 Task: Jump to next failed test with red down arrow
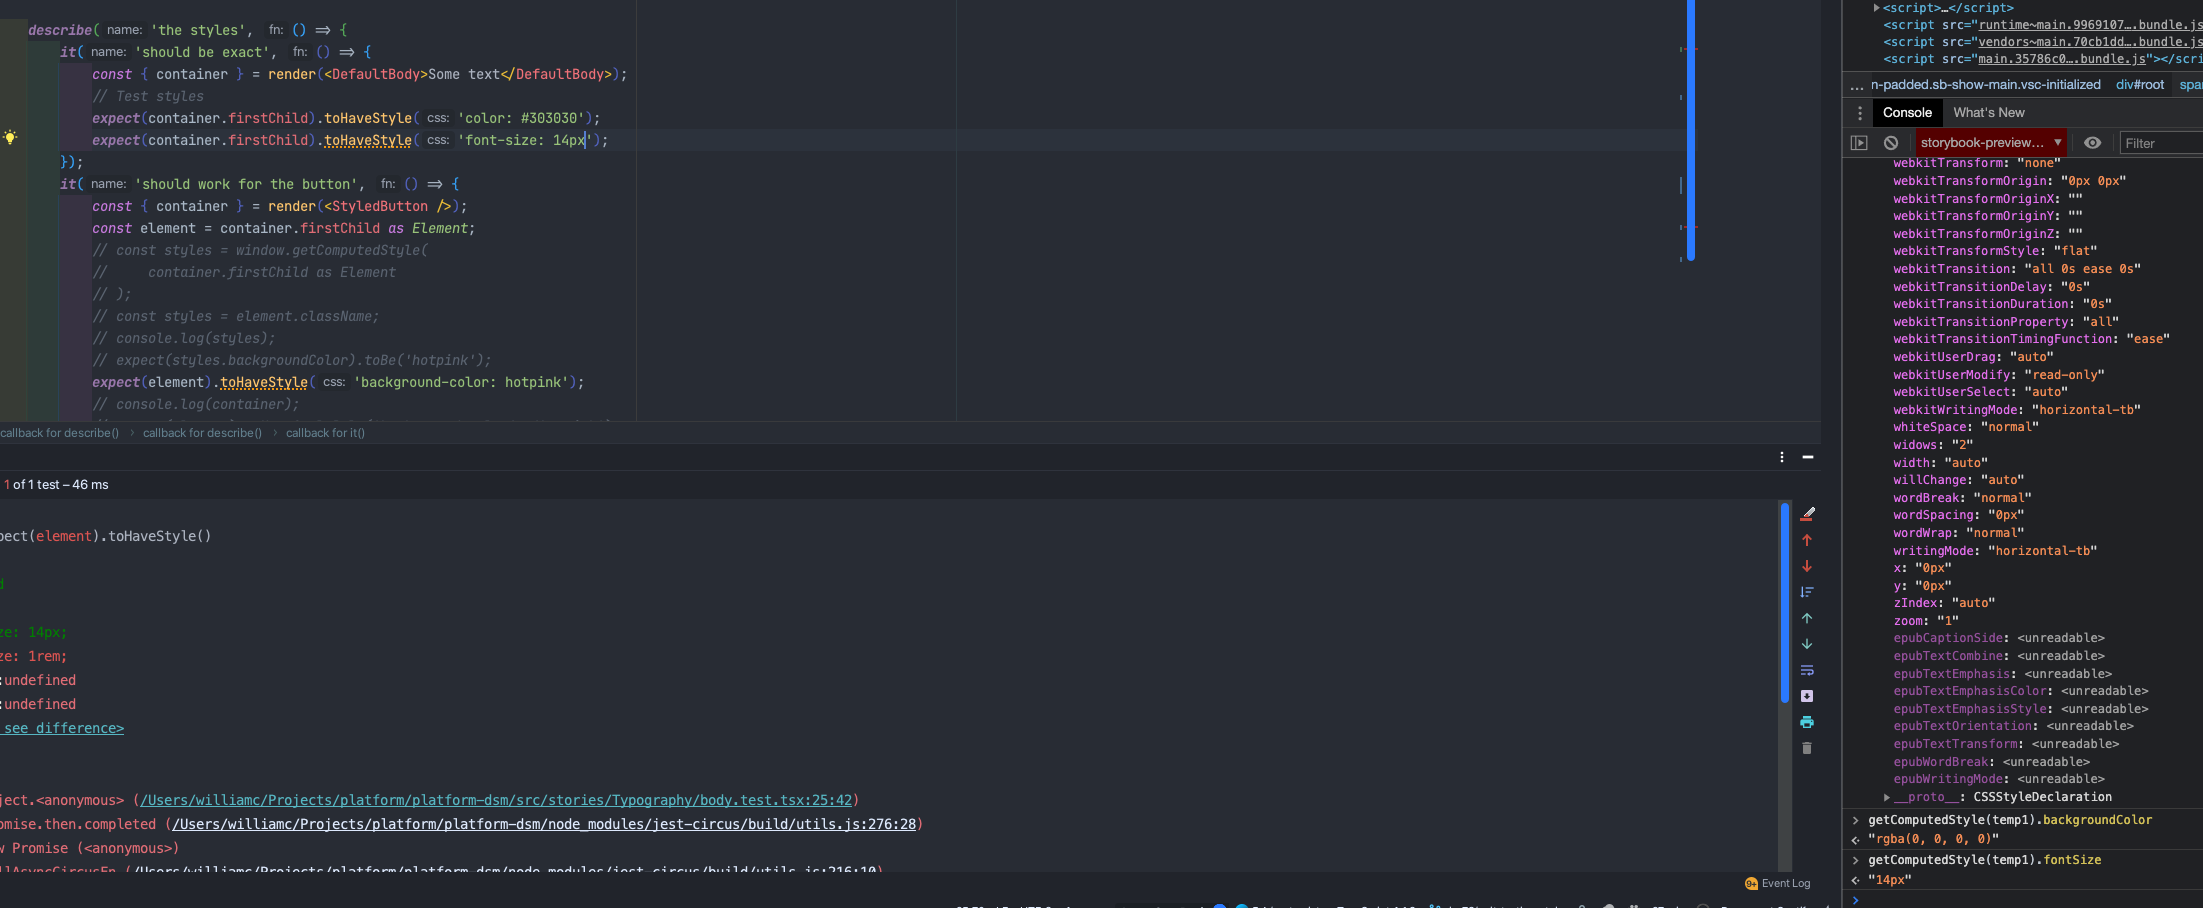[1807, 566]
